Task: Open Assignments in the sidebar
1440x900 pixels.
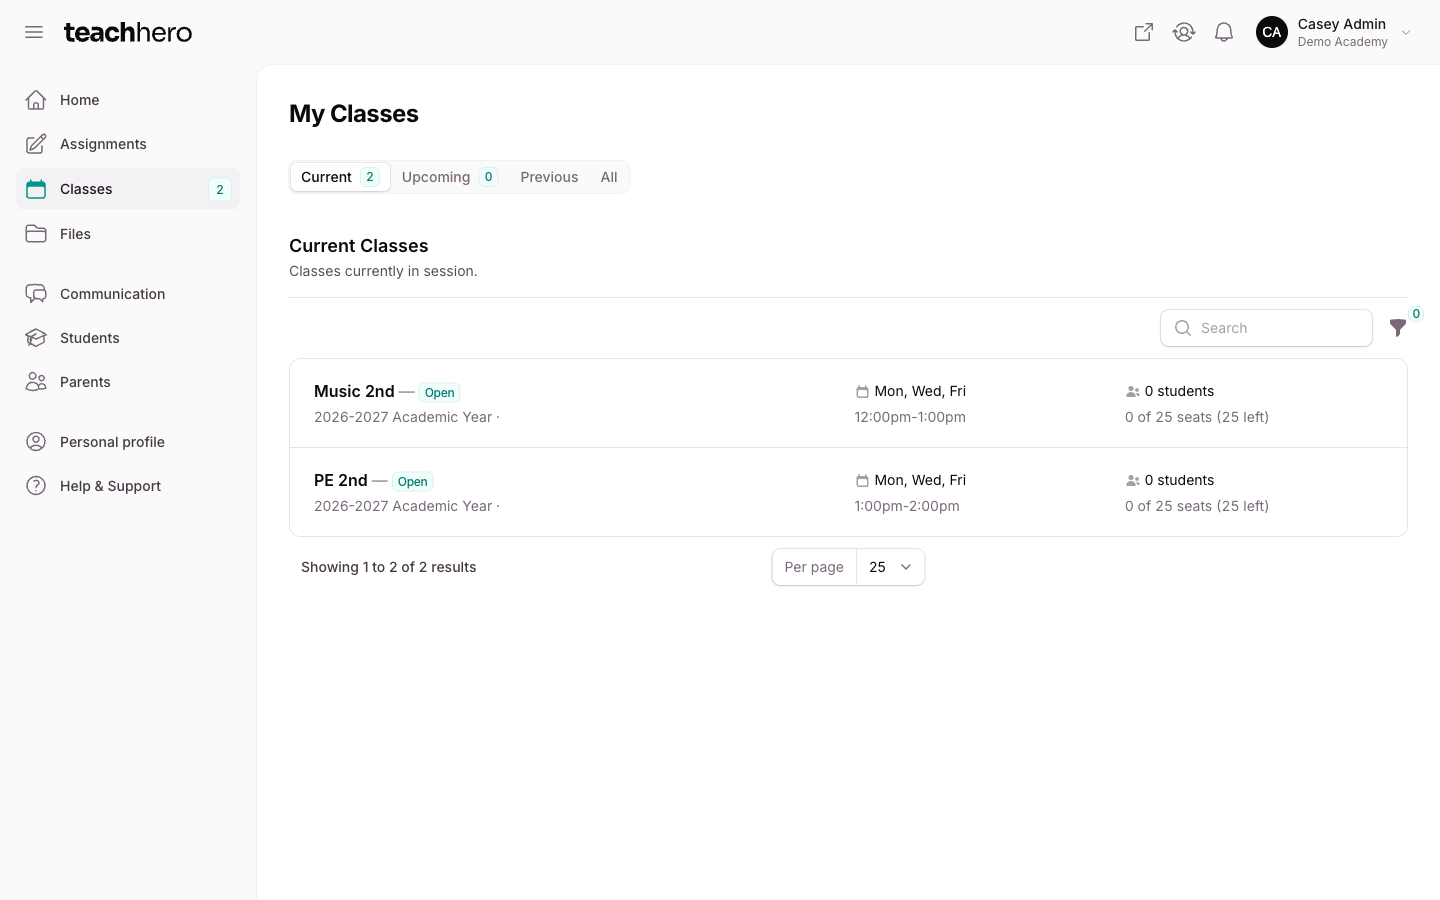Action: pos(128,144)
